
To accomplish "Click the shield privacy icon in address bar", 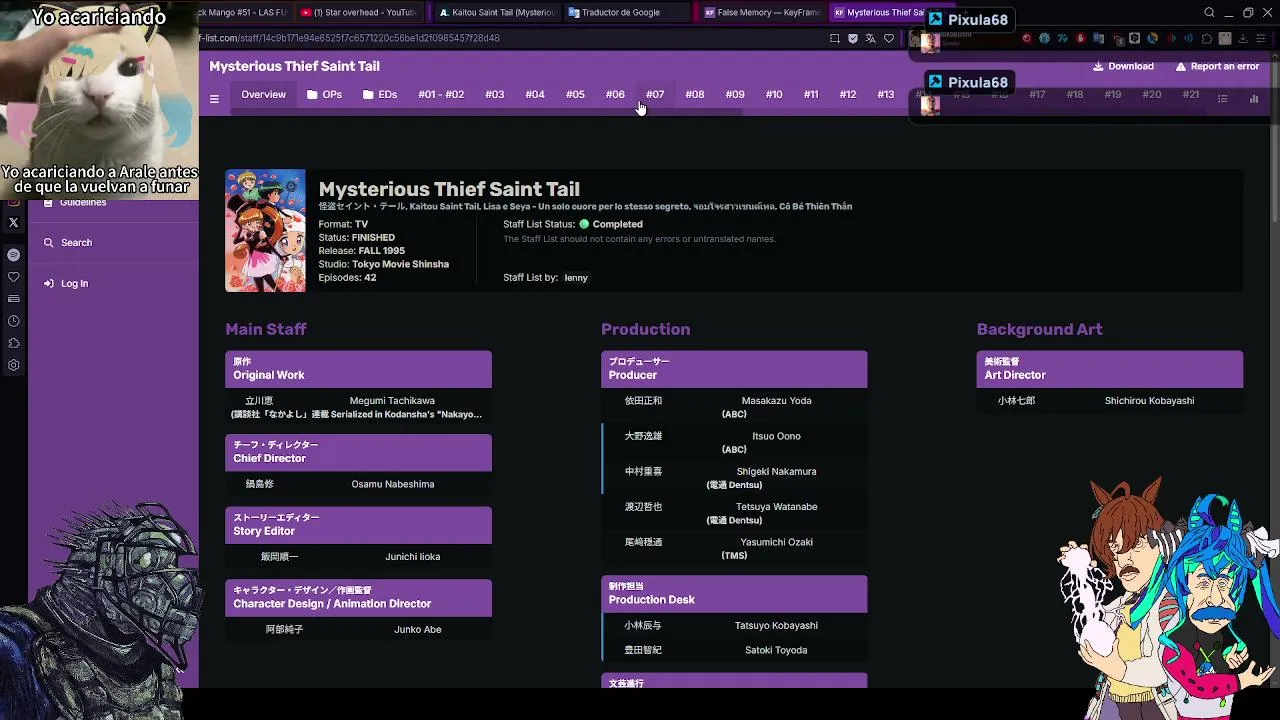I will [853, 39].
